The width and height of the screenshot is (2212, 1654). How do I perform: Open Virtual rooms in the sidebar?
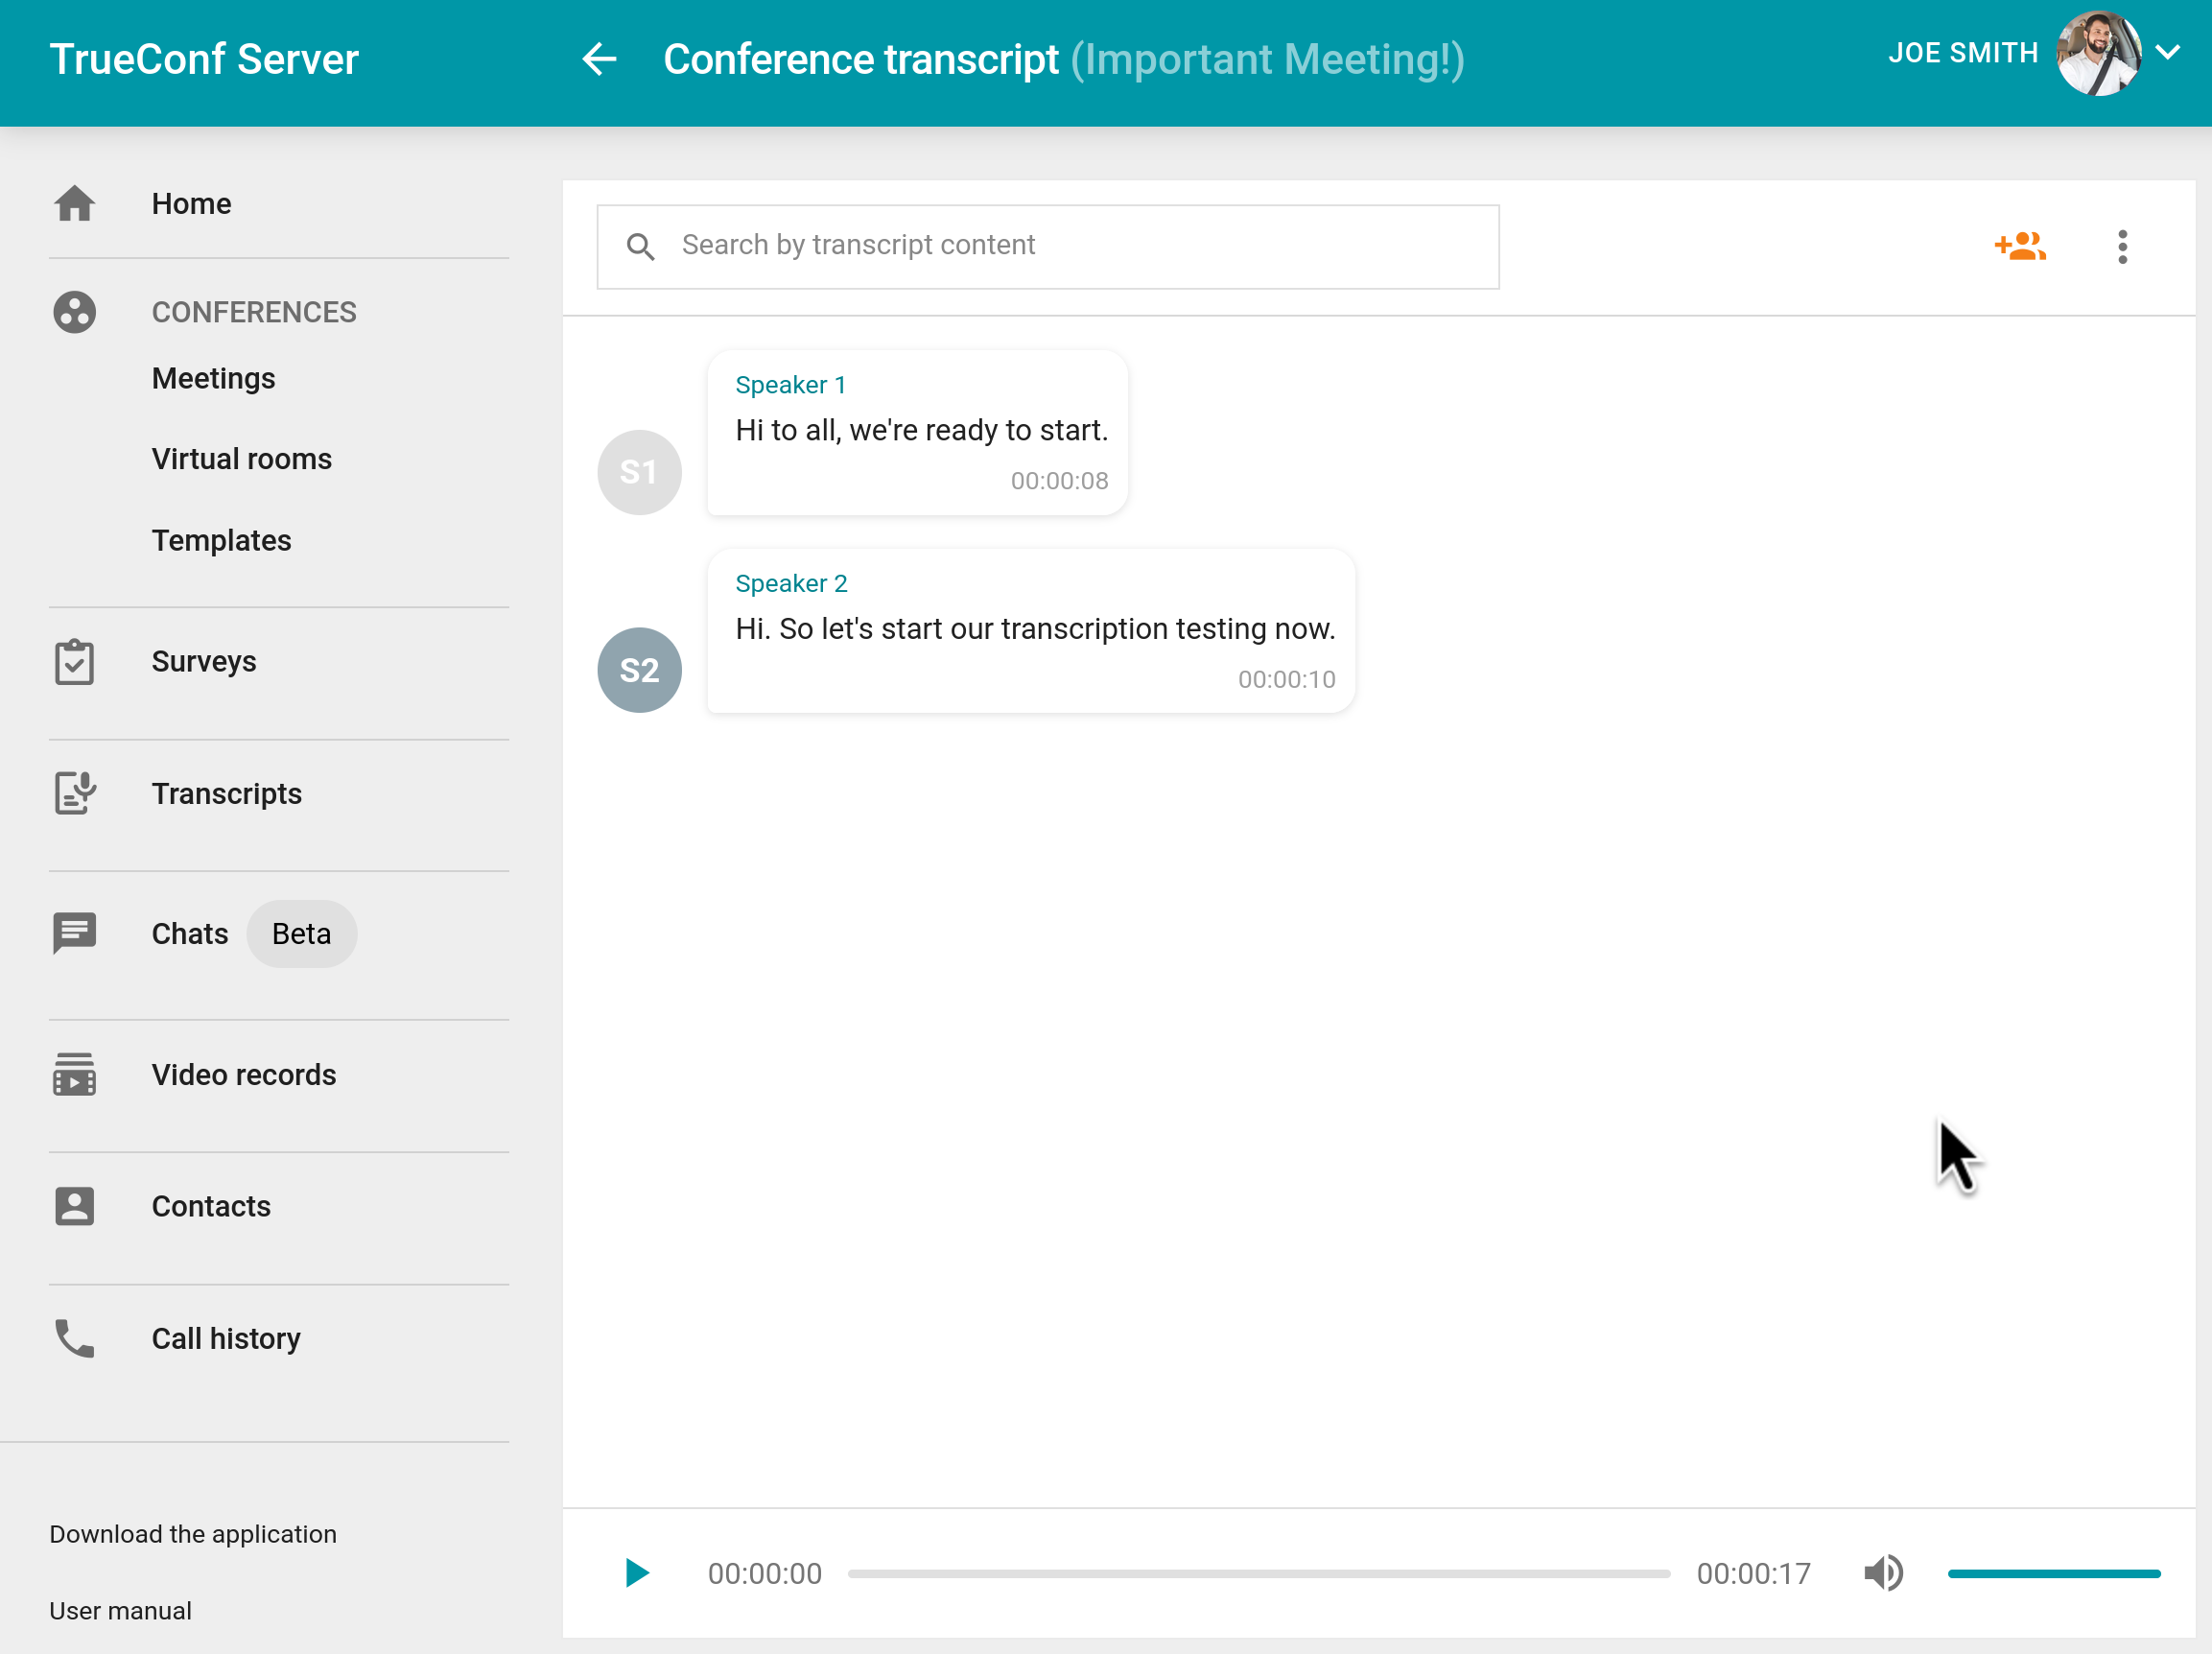242,460
